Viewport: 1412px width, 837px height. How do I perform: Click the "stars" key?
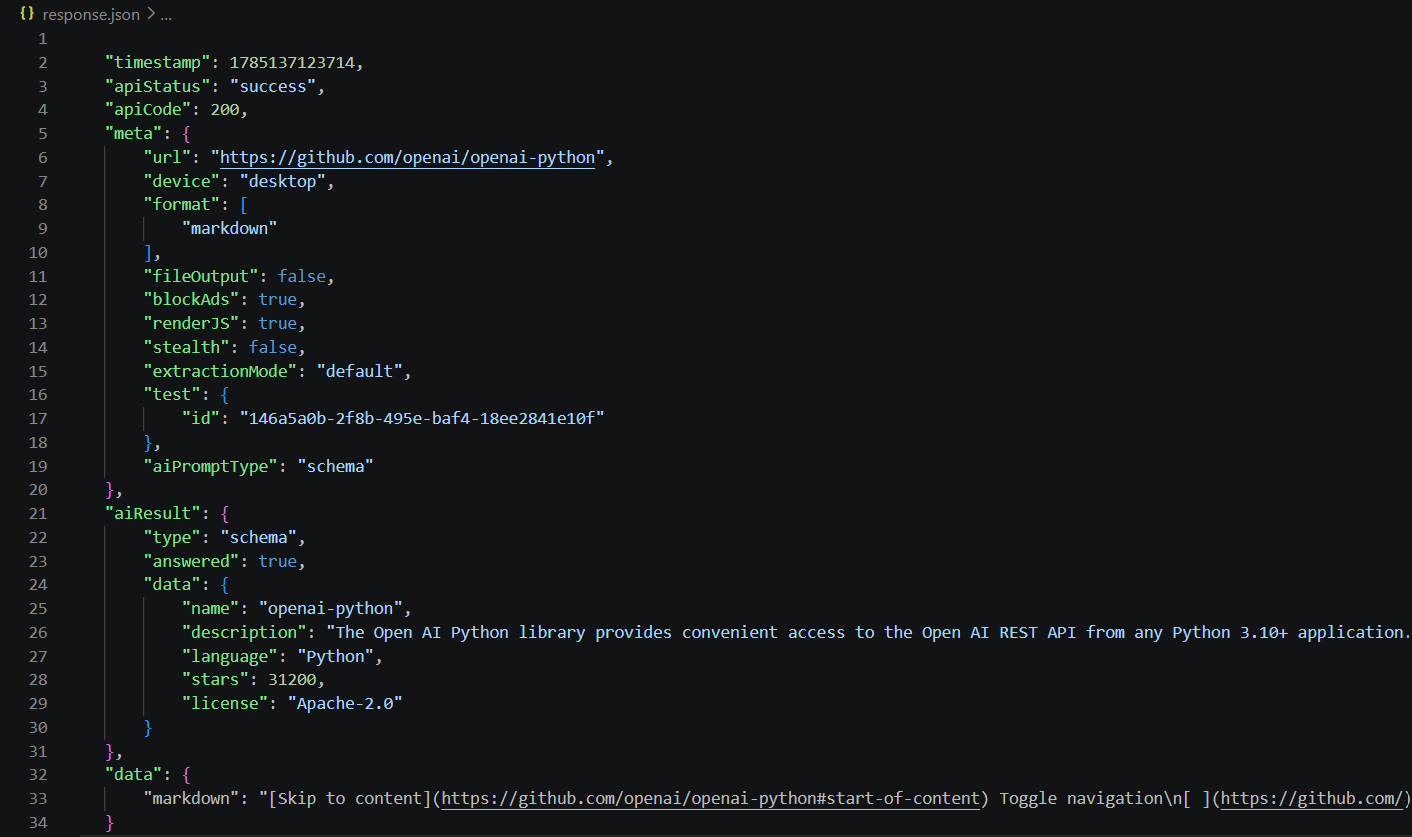click(216, 680)
